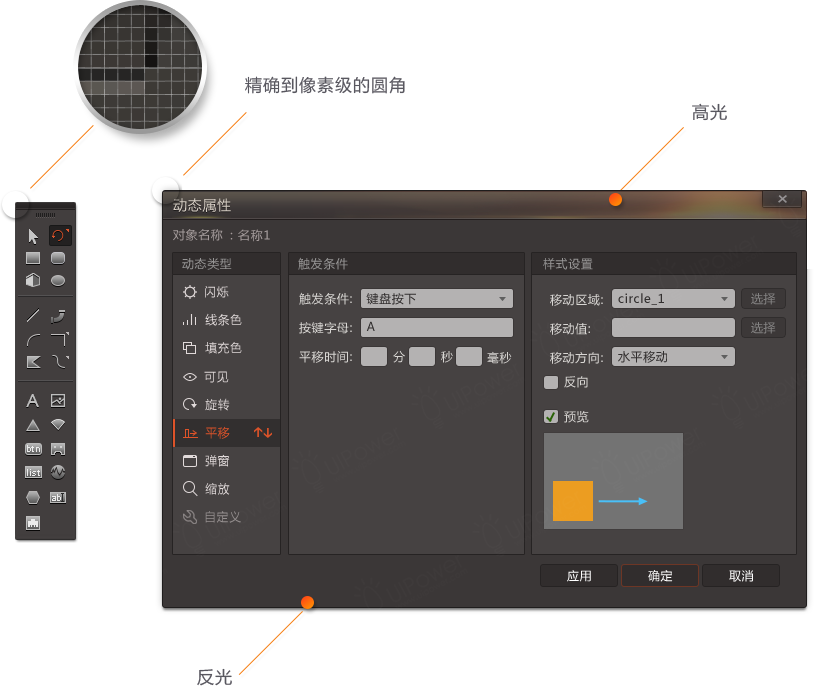Uncheck the 预览 checkbox

click(x=551, y=416)
